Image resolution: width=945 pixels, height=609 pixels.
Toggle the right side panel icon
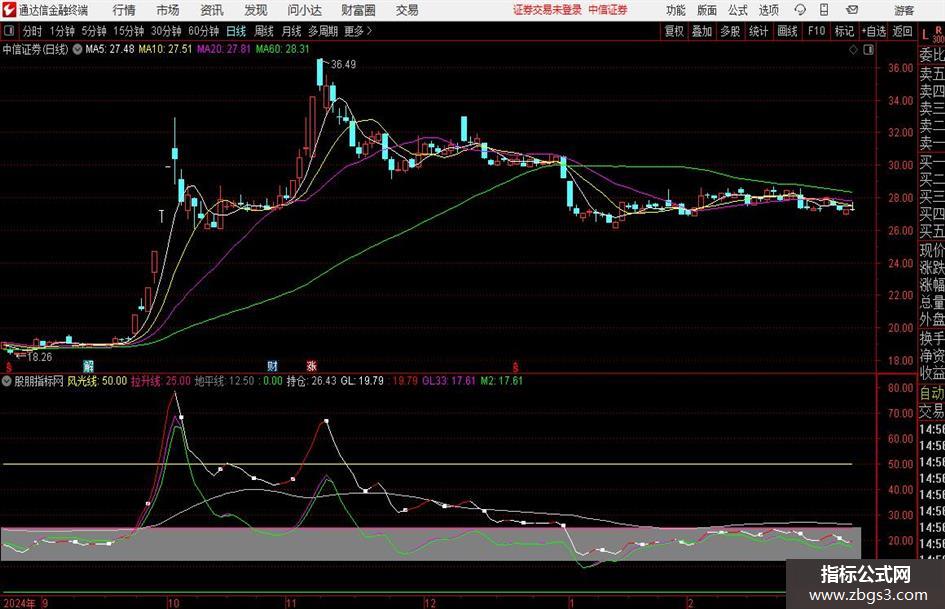point(868,49)
